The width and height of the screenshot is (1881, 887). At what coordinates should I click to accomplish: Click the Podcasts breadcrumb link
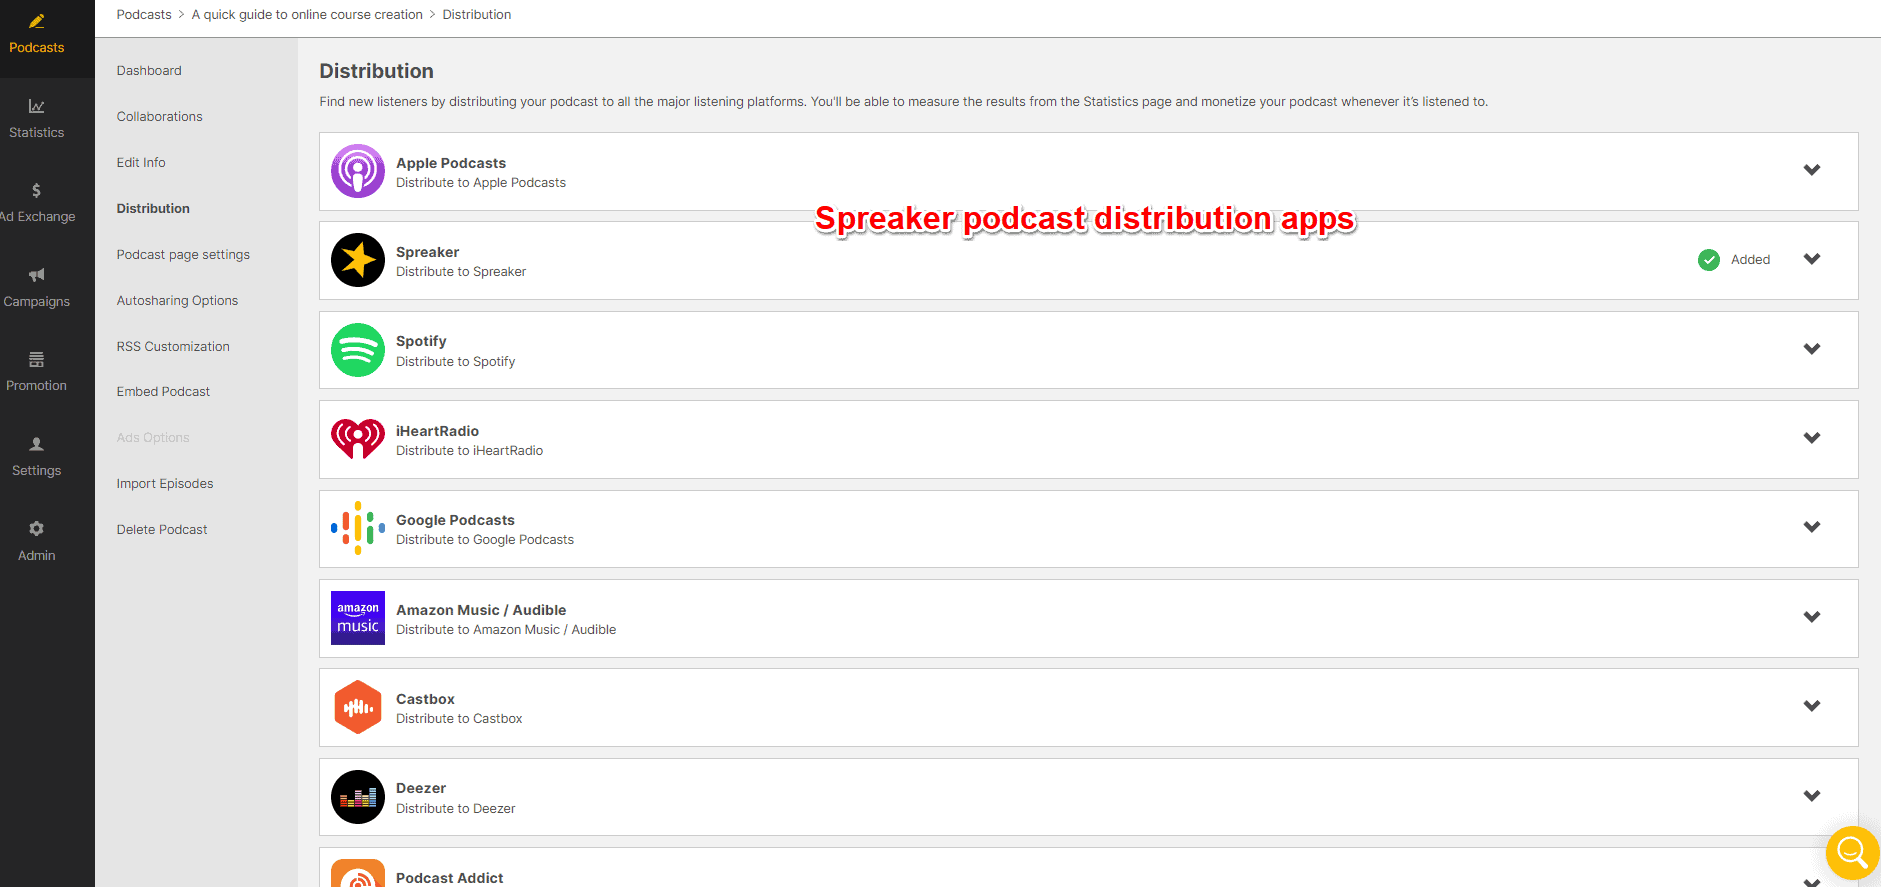[x=144, y=15]
